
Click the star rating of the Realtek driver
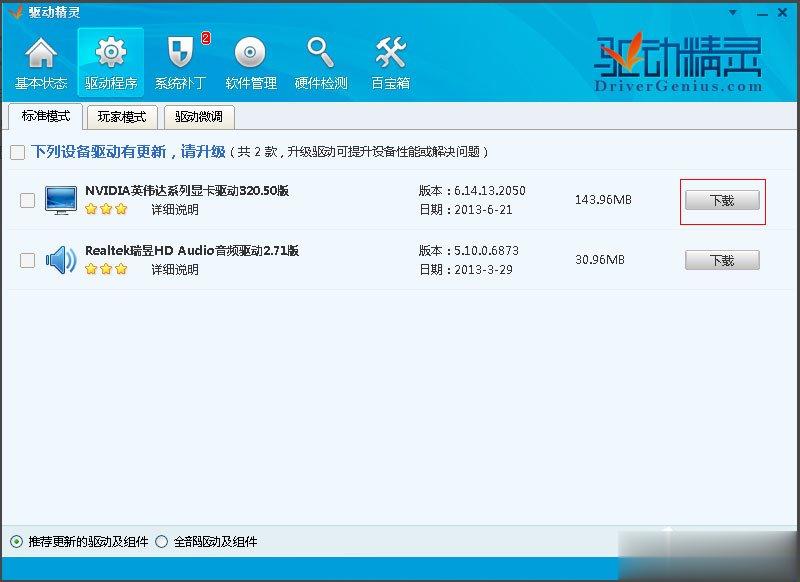tap(106, 269)
